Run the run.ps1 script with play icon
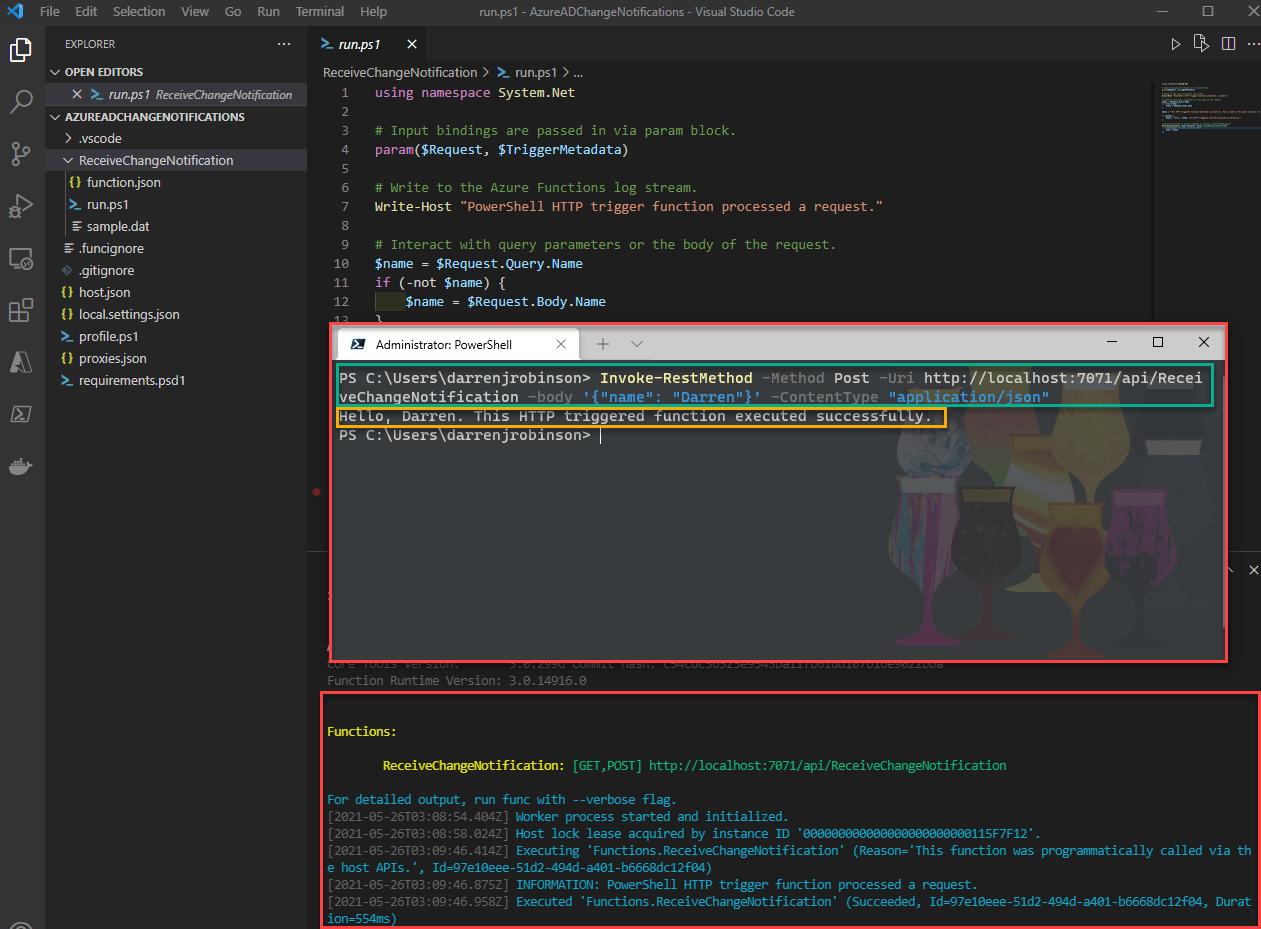This screenshot has width=1261, height=929. [x=1176, y=44]
